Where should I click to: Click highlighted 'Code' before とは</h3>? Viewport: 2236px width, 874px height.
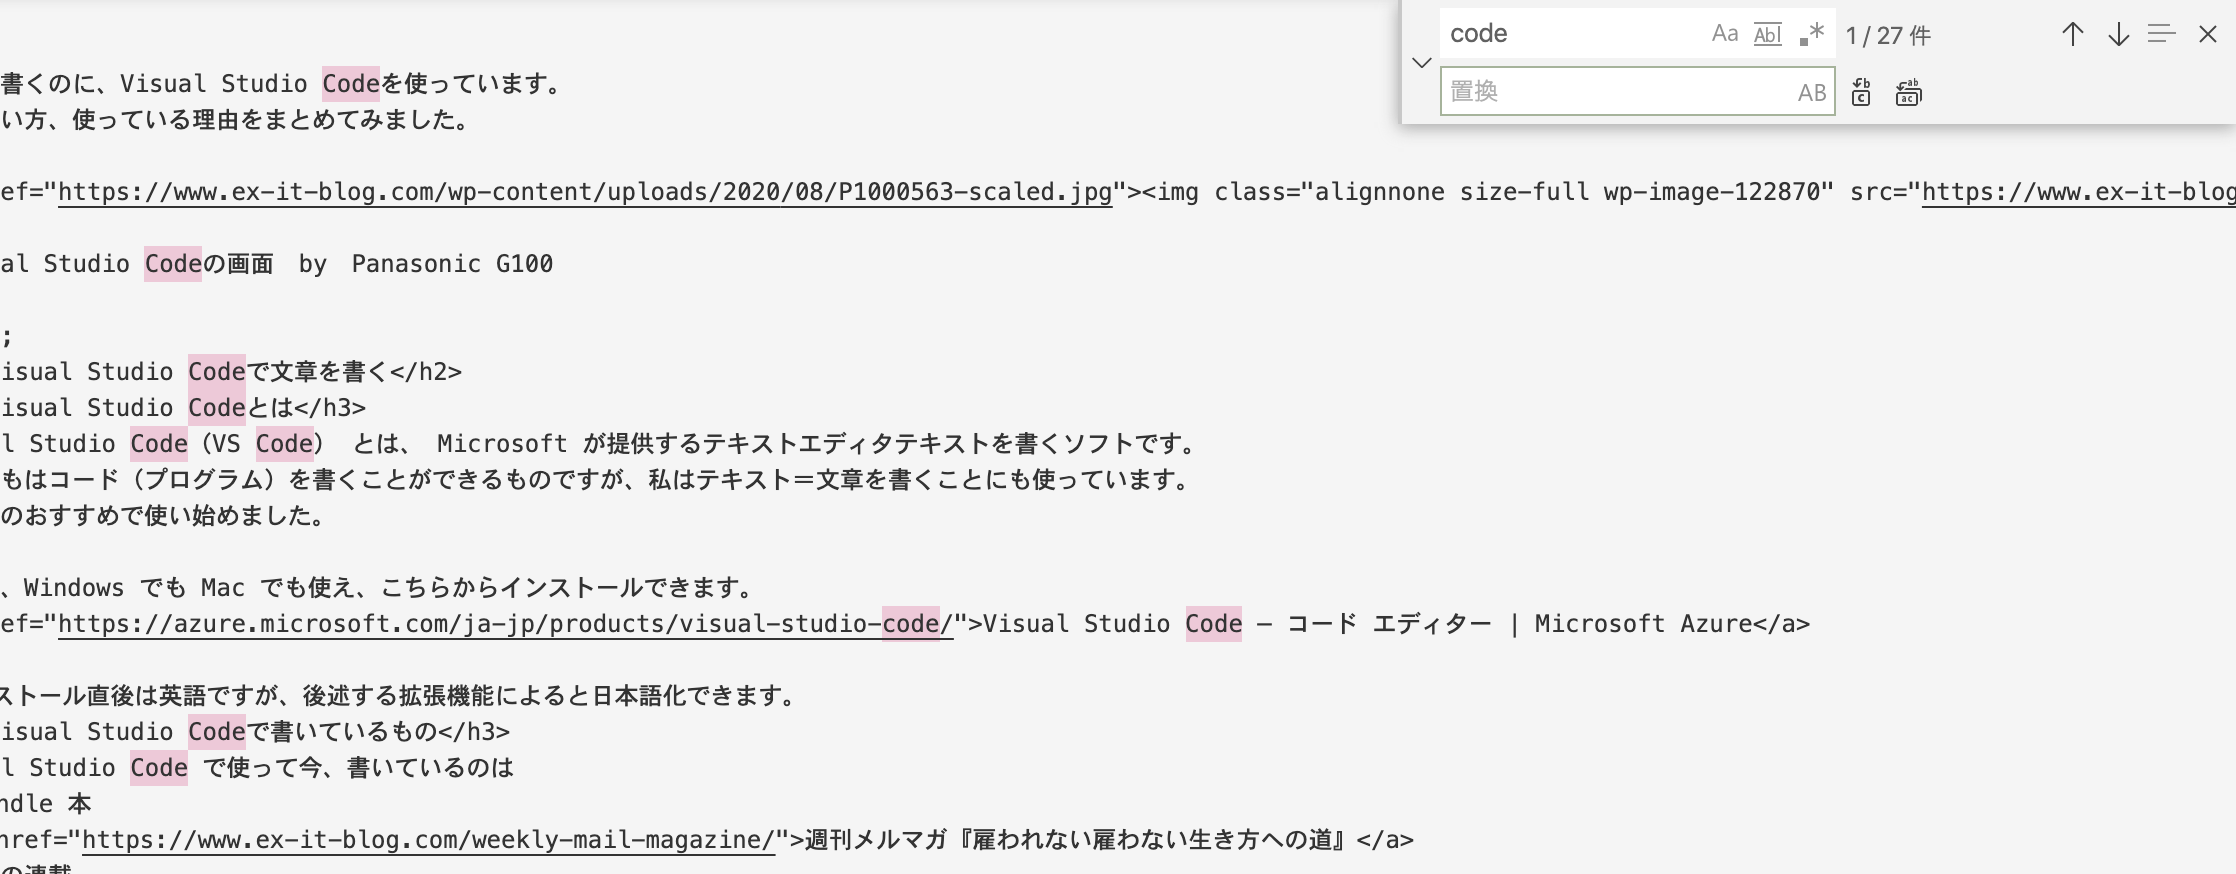point(217,408)
